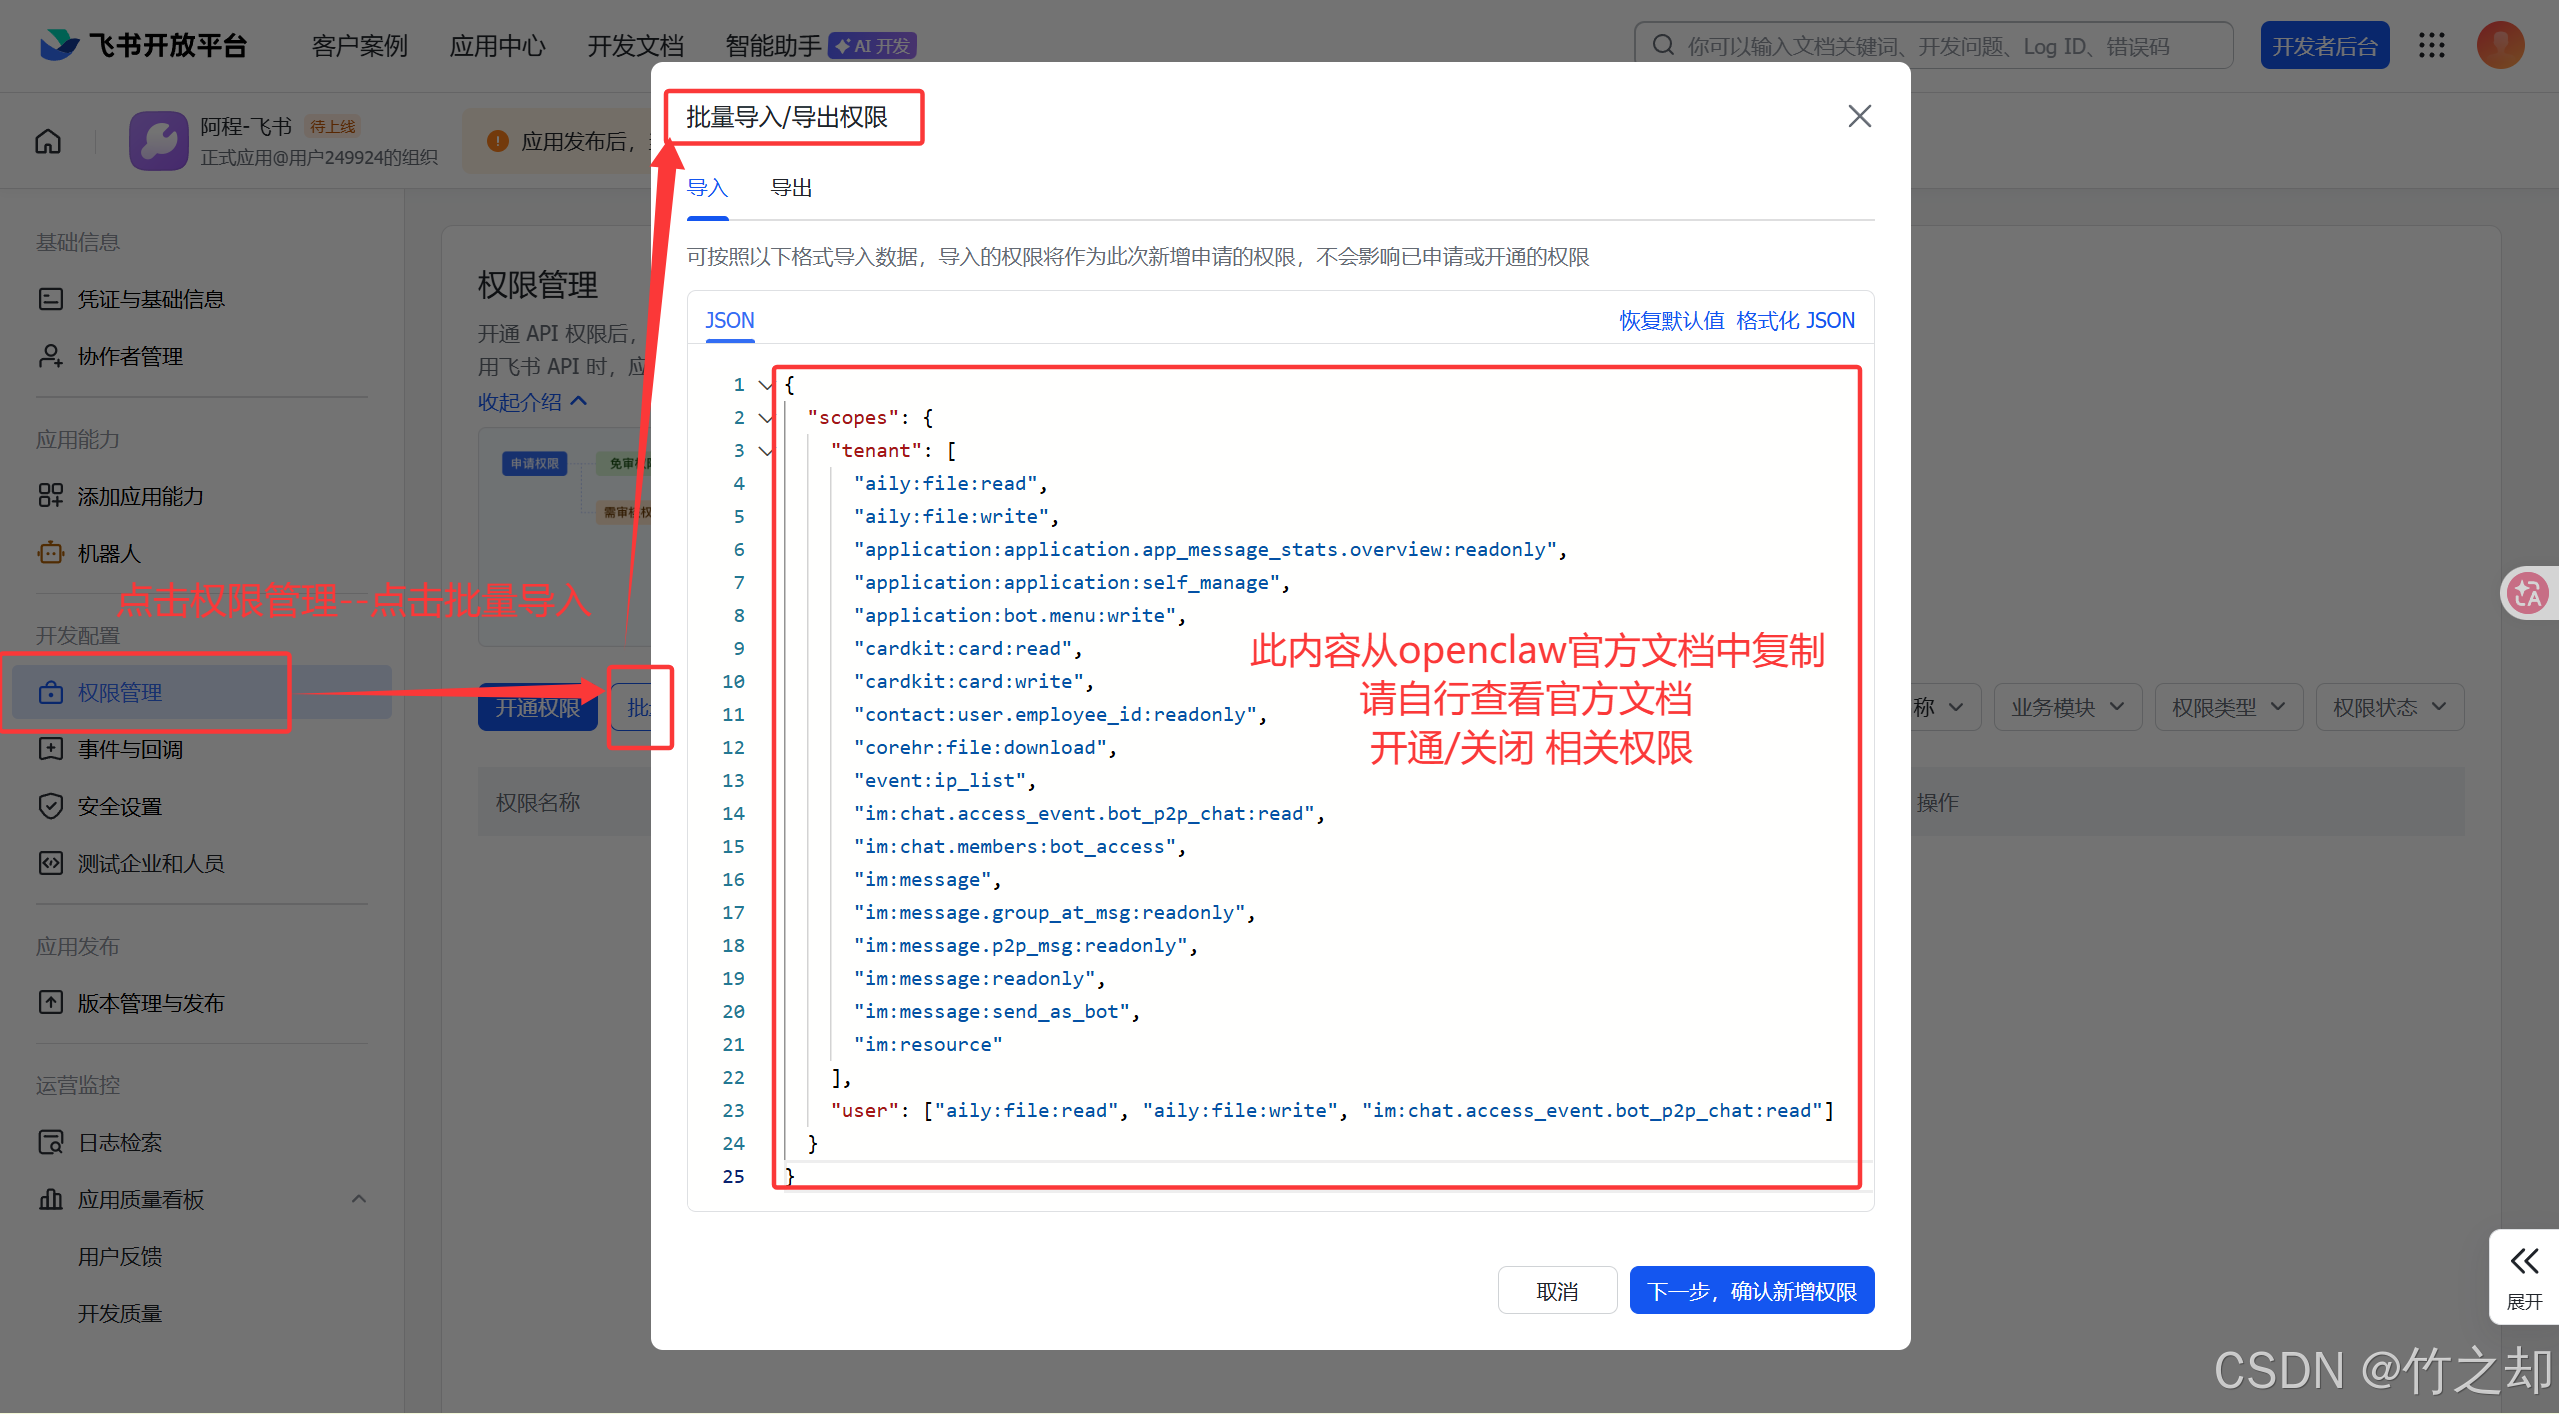Collapse the 应用质量看板 sidebar section
Image resolution: width=2559 pixels, height=1414 pixels.
(359, 1199)
